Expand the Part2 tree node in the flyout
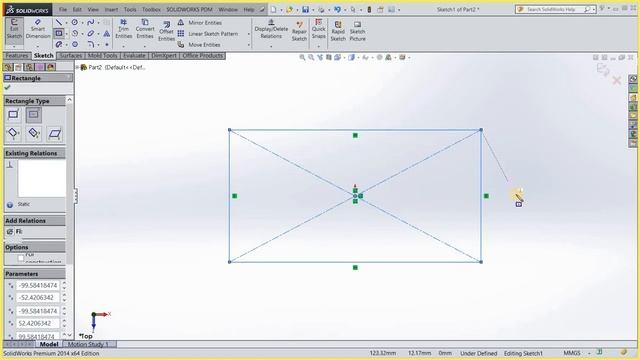Screen dimensions: 640x360 [x=77, y=67]
